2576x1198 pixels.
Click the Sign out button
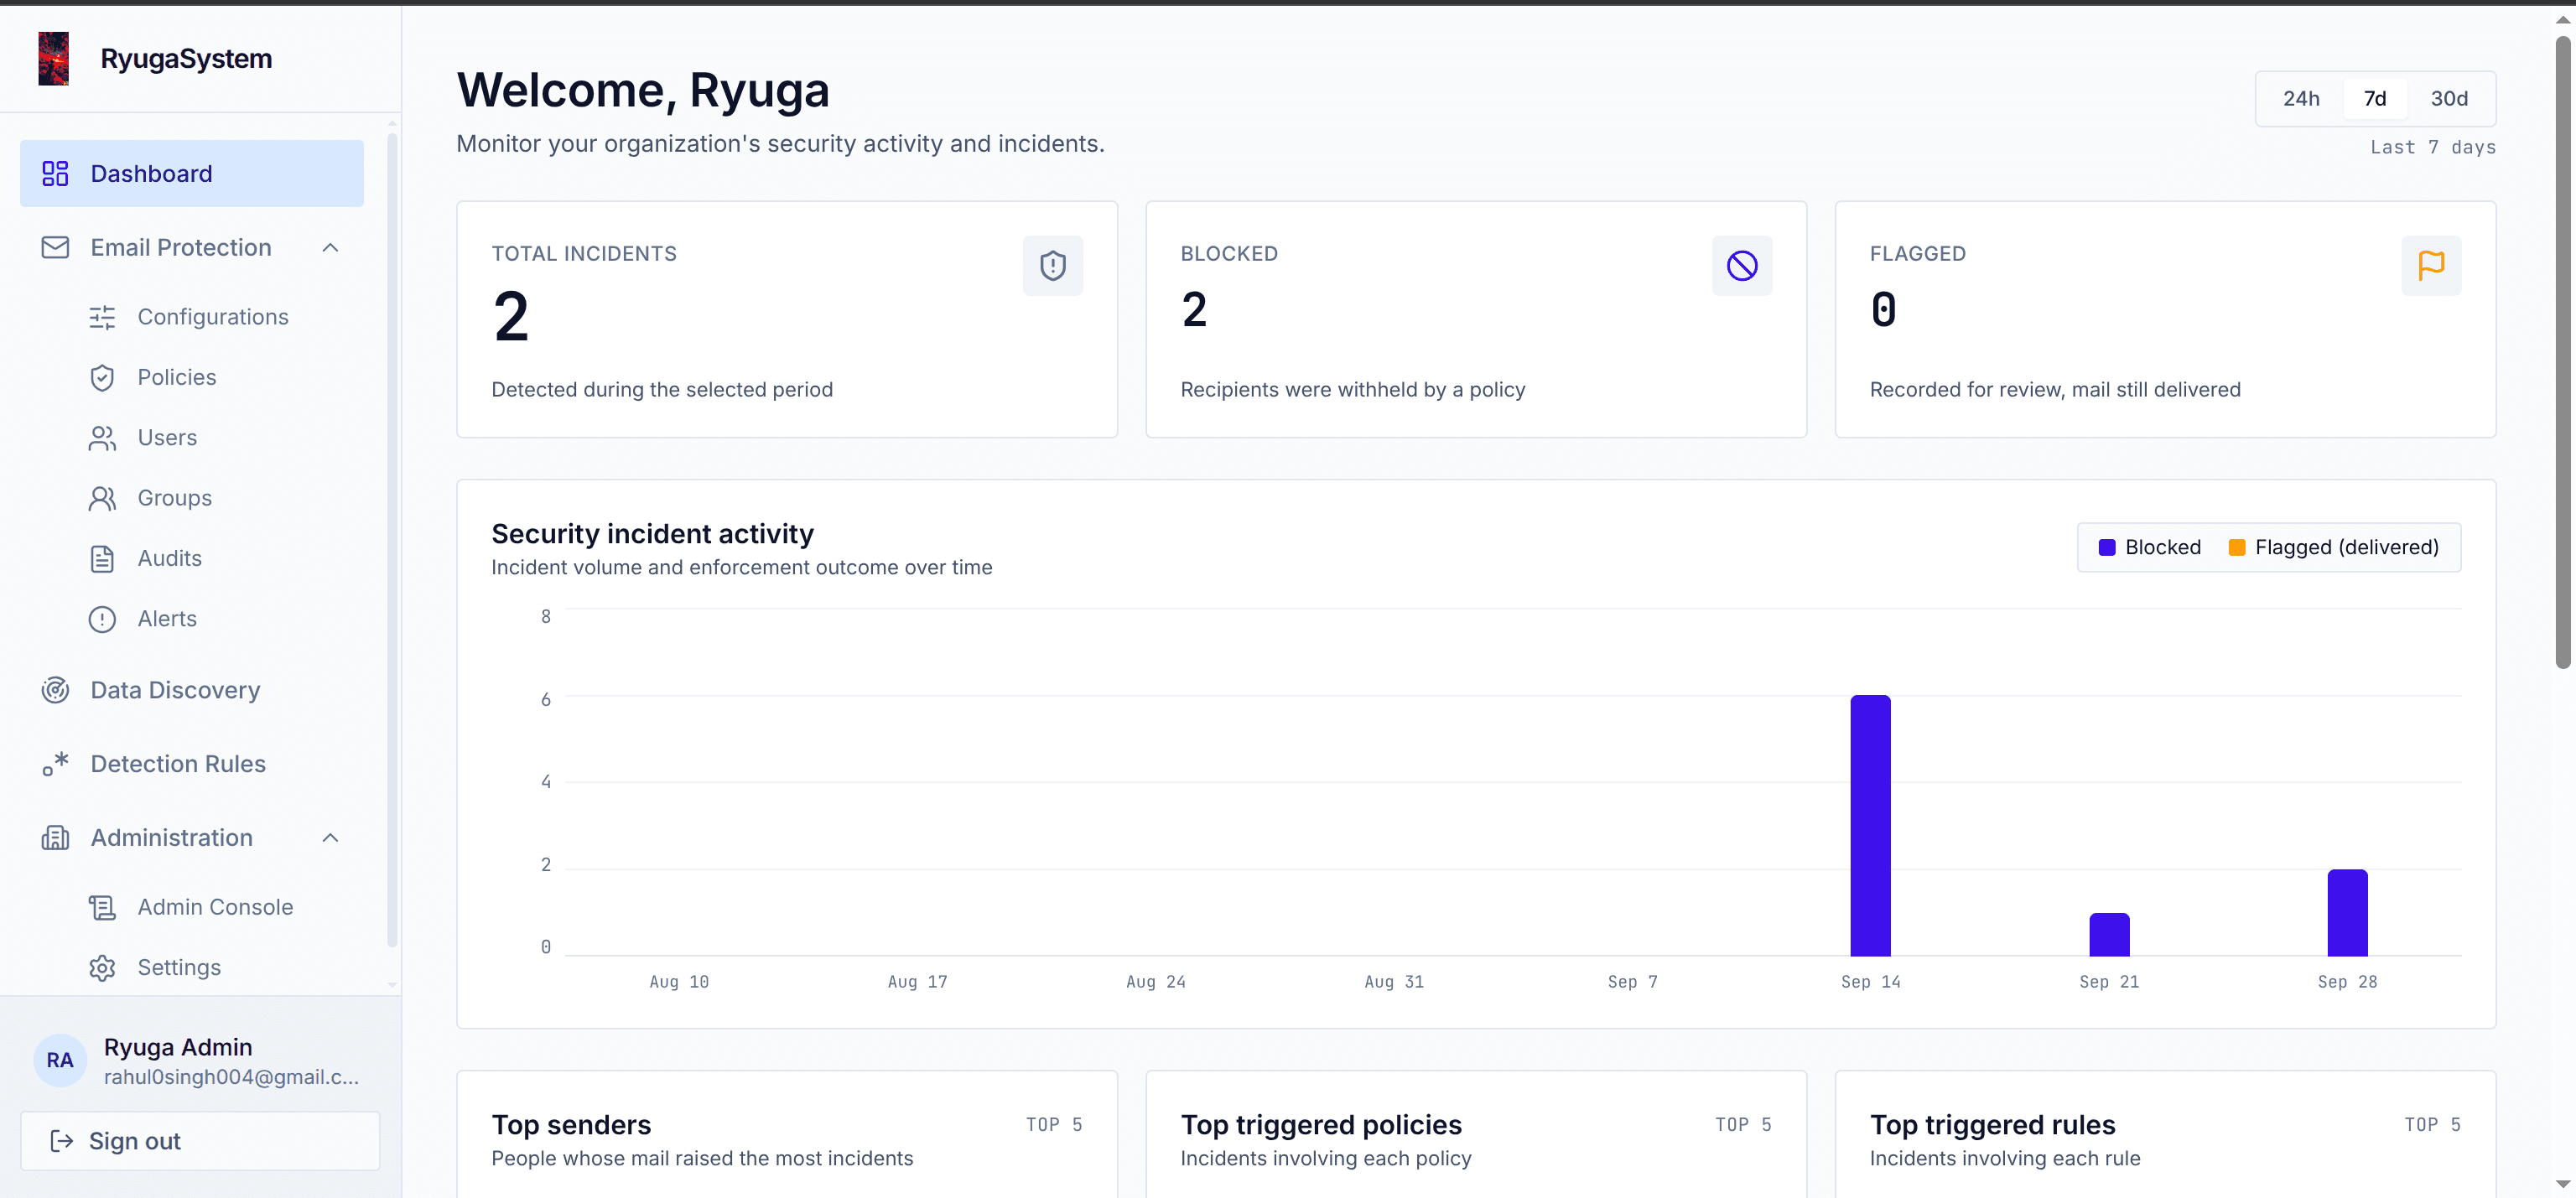[200, 1141]
